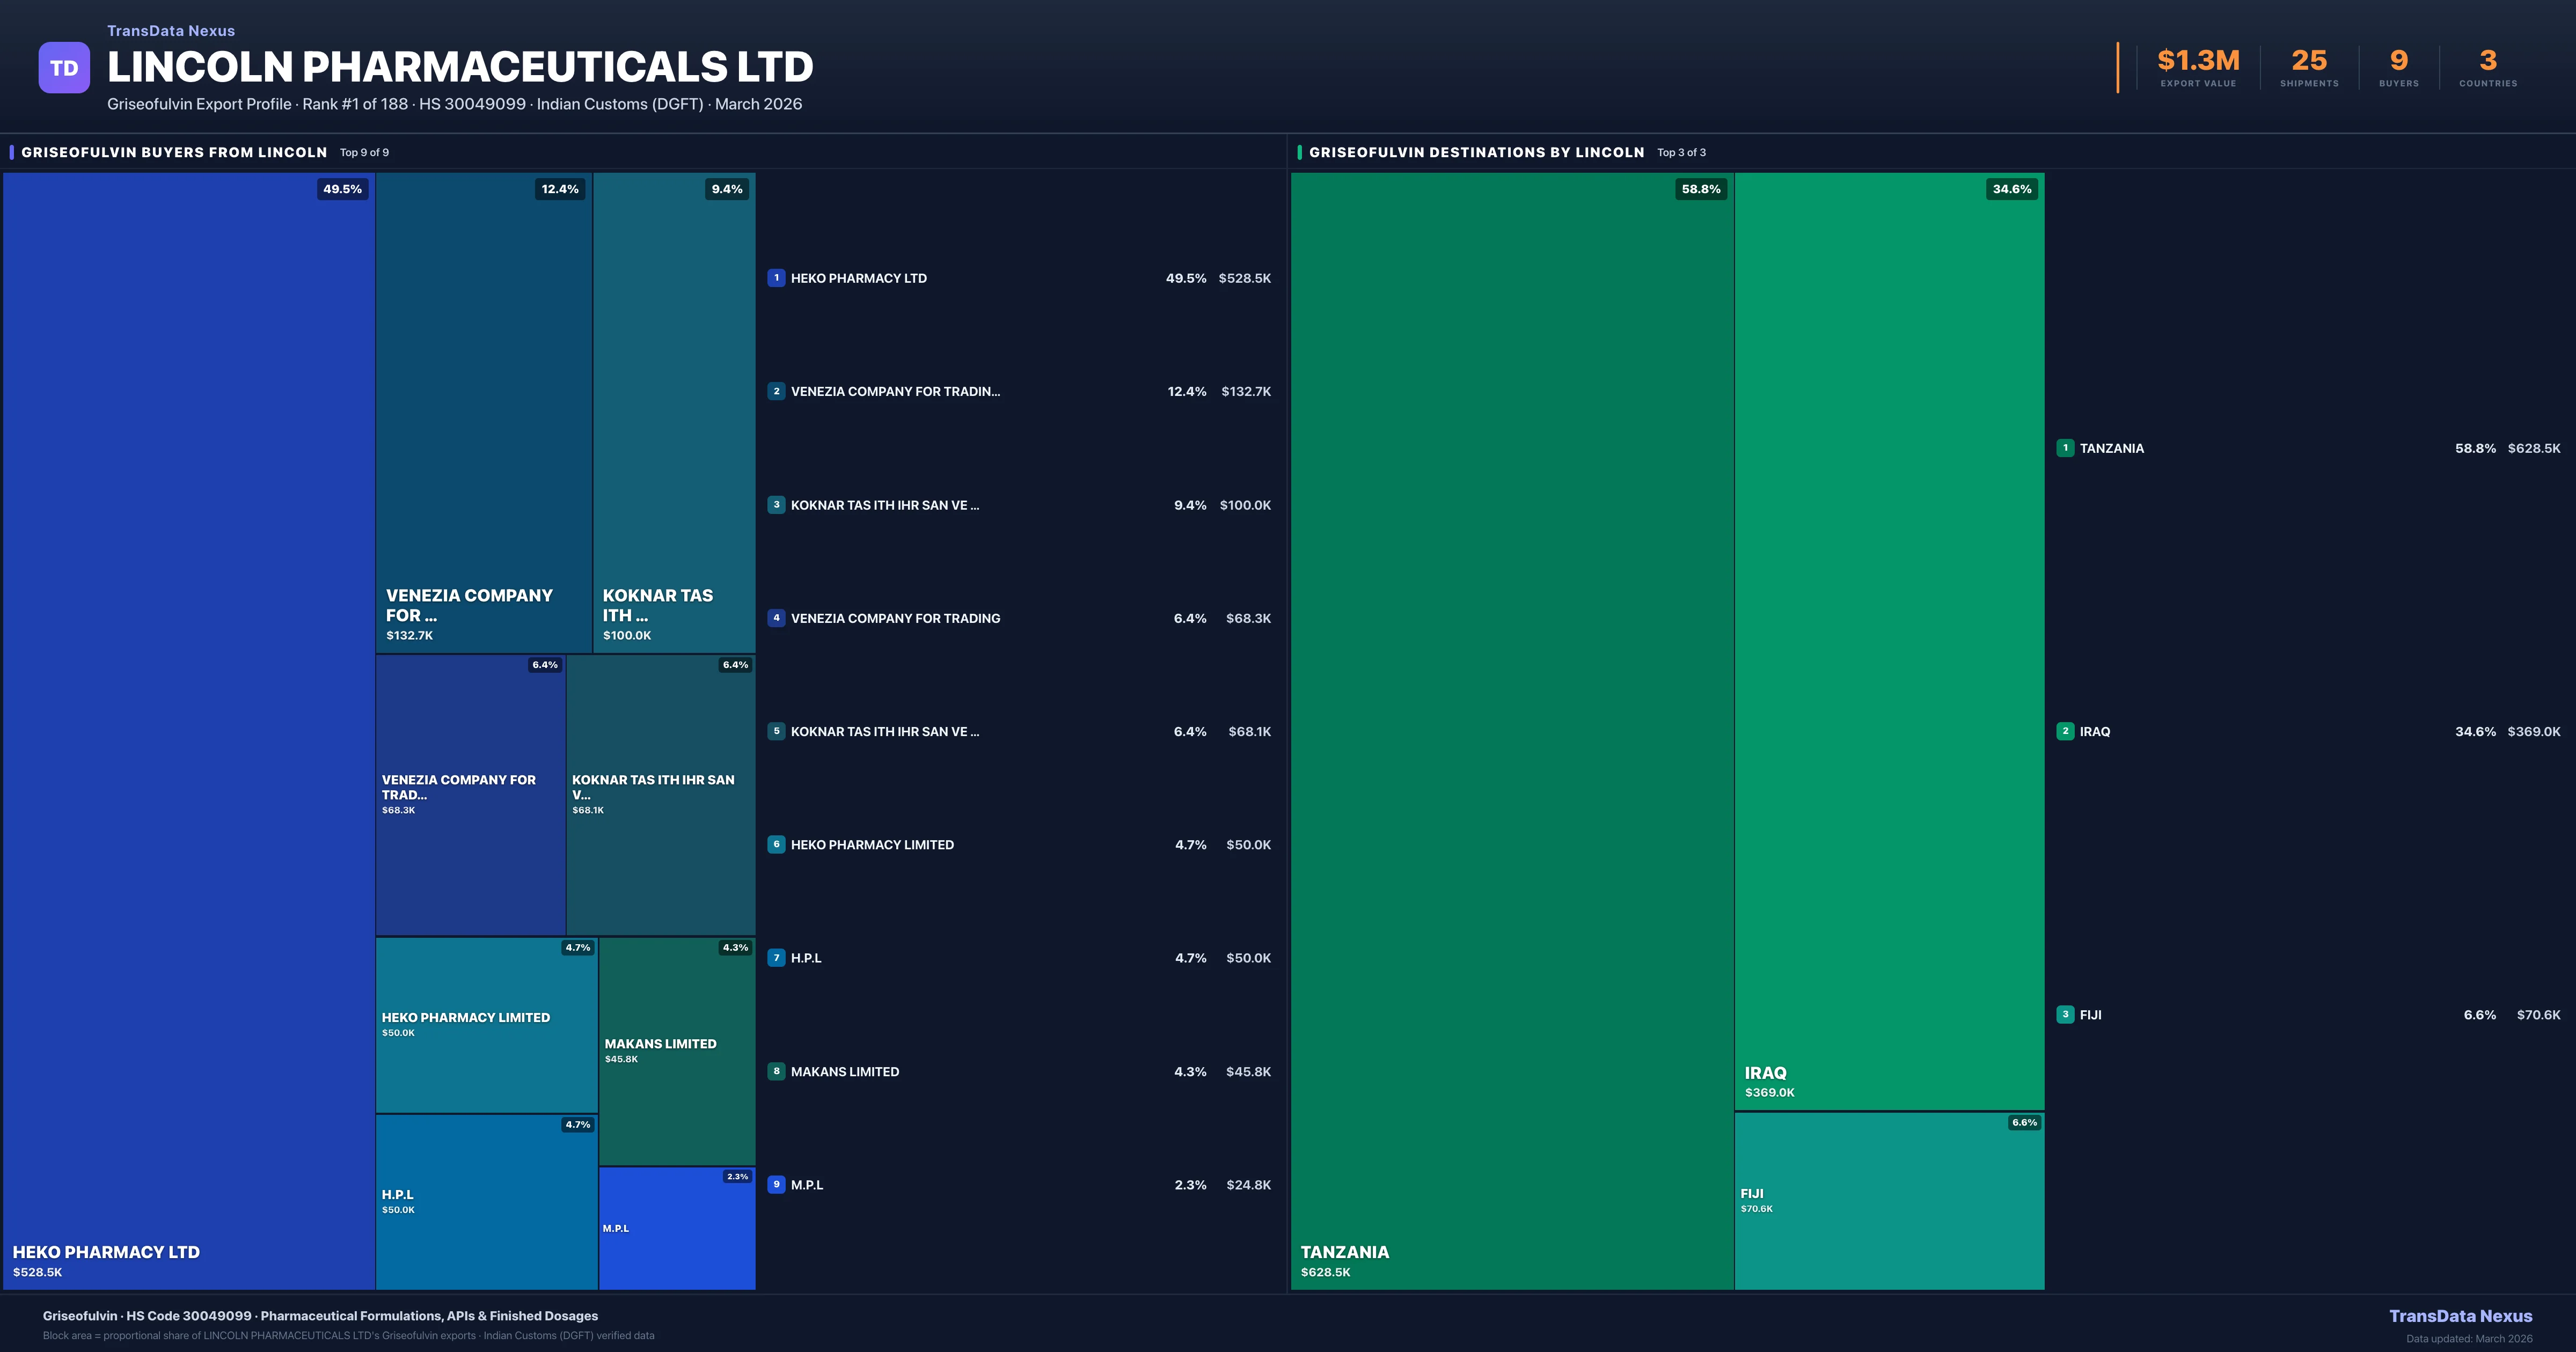Open HEKO PHARMACY LIMITED list entry
The image size is (2576, 1352).
tap(872, 845)
